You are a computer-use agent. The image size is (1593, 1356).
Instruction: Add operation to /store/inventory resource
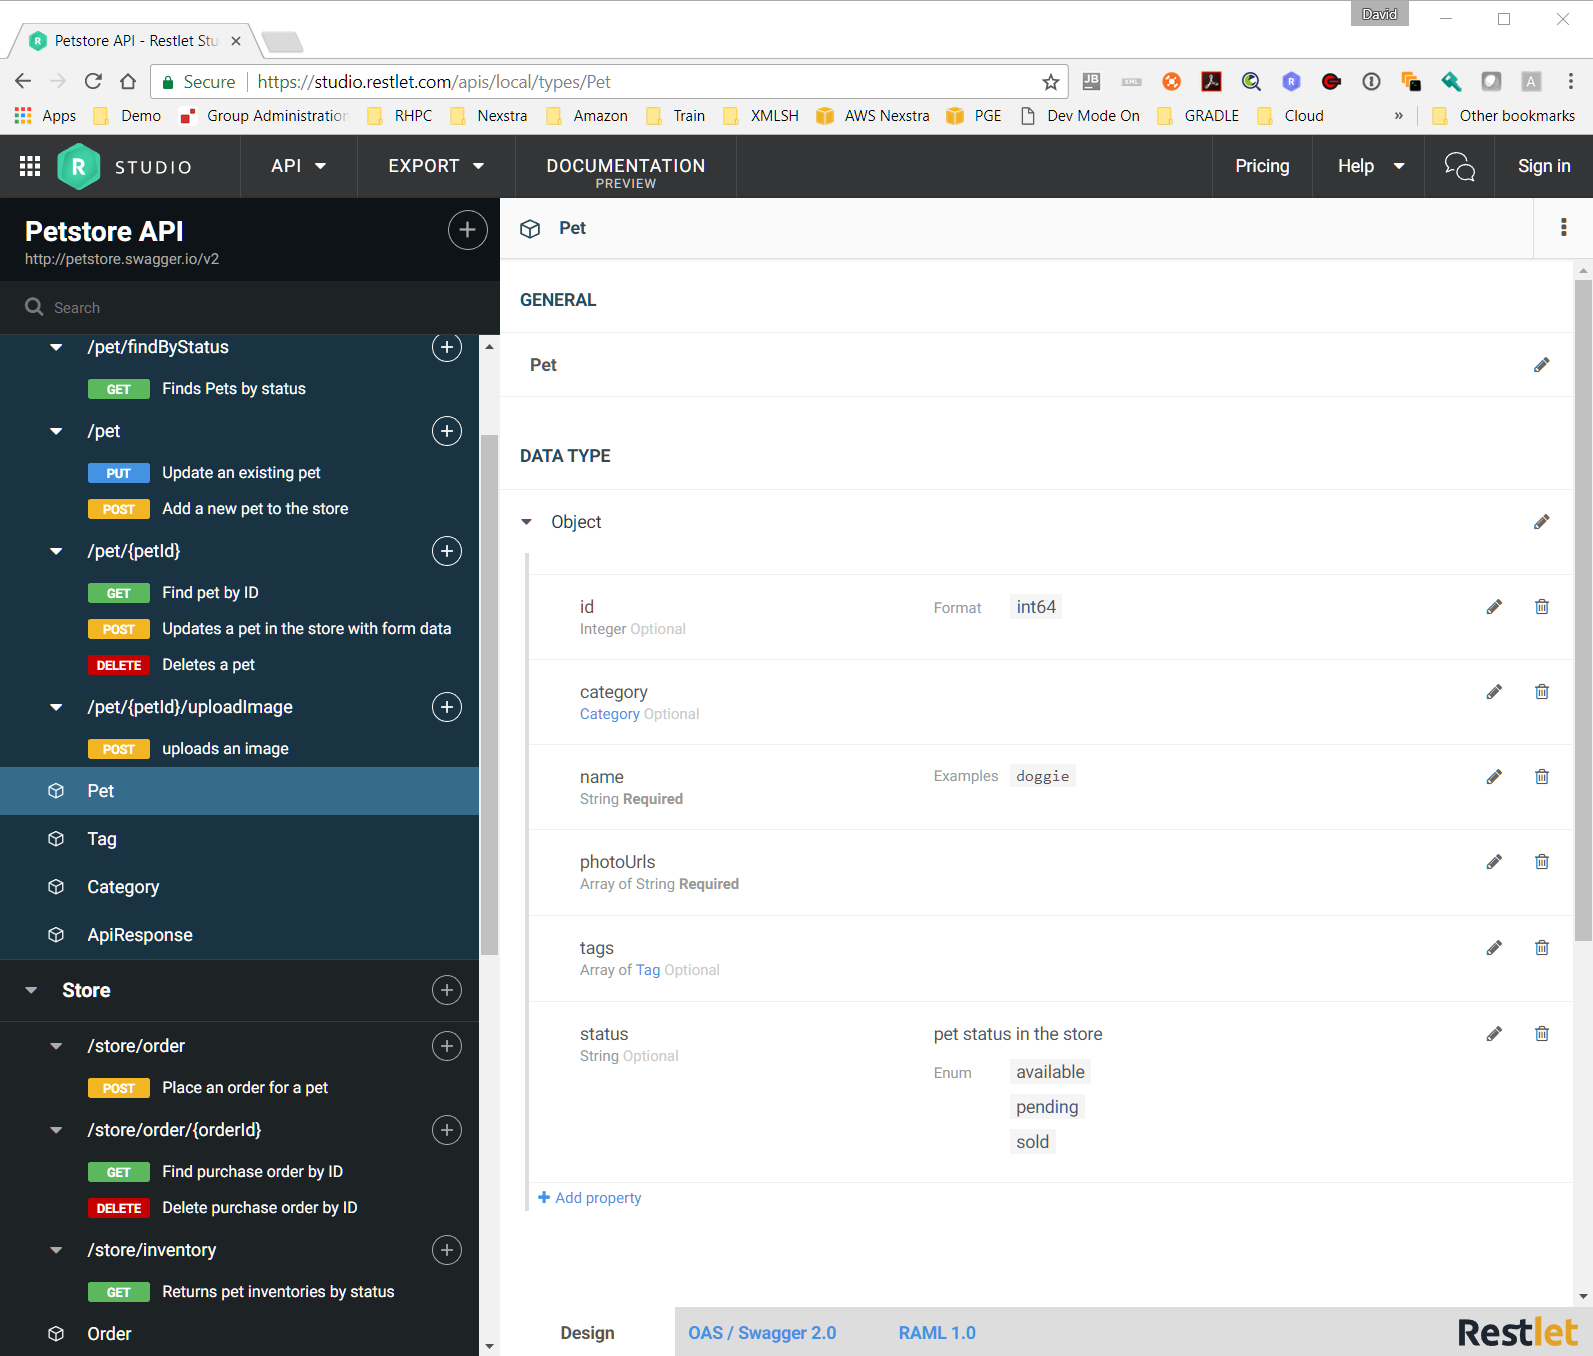pyautogui.click(x=447, y=1250)
